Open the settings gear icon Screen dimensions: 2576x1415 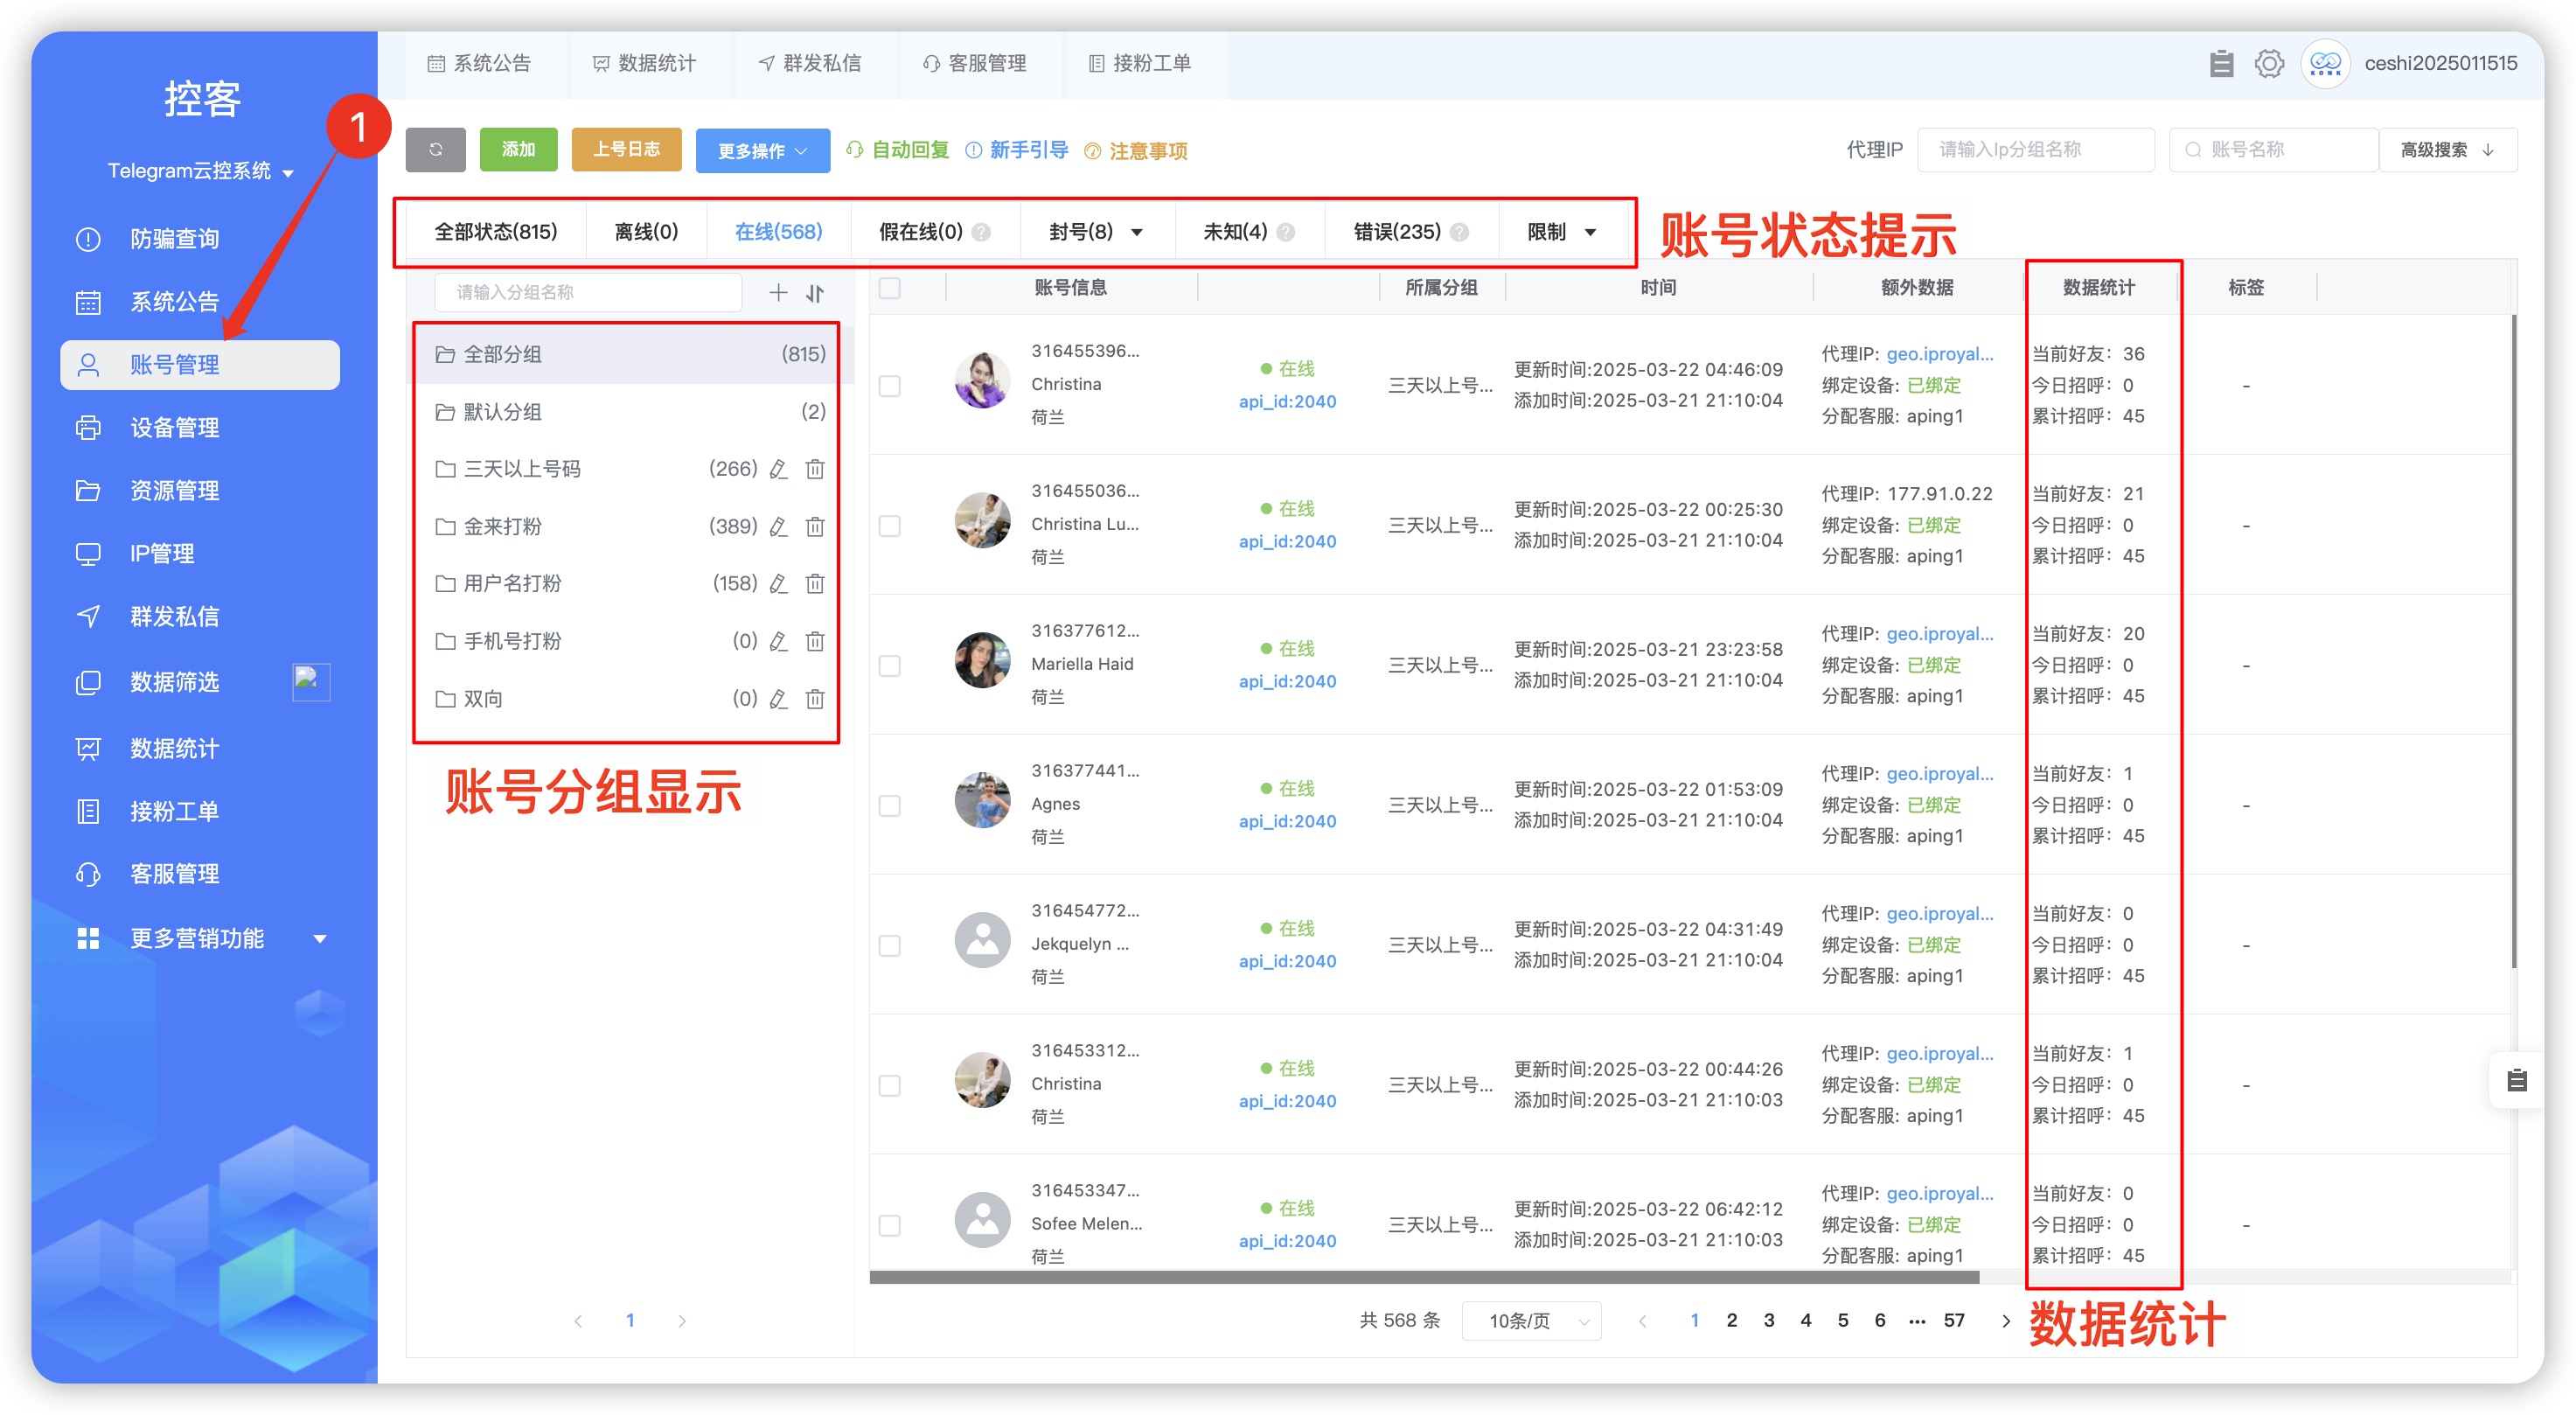tap(2268, 64)
